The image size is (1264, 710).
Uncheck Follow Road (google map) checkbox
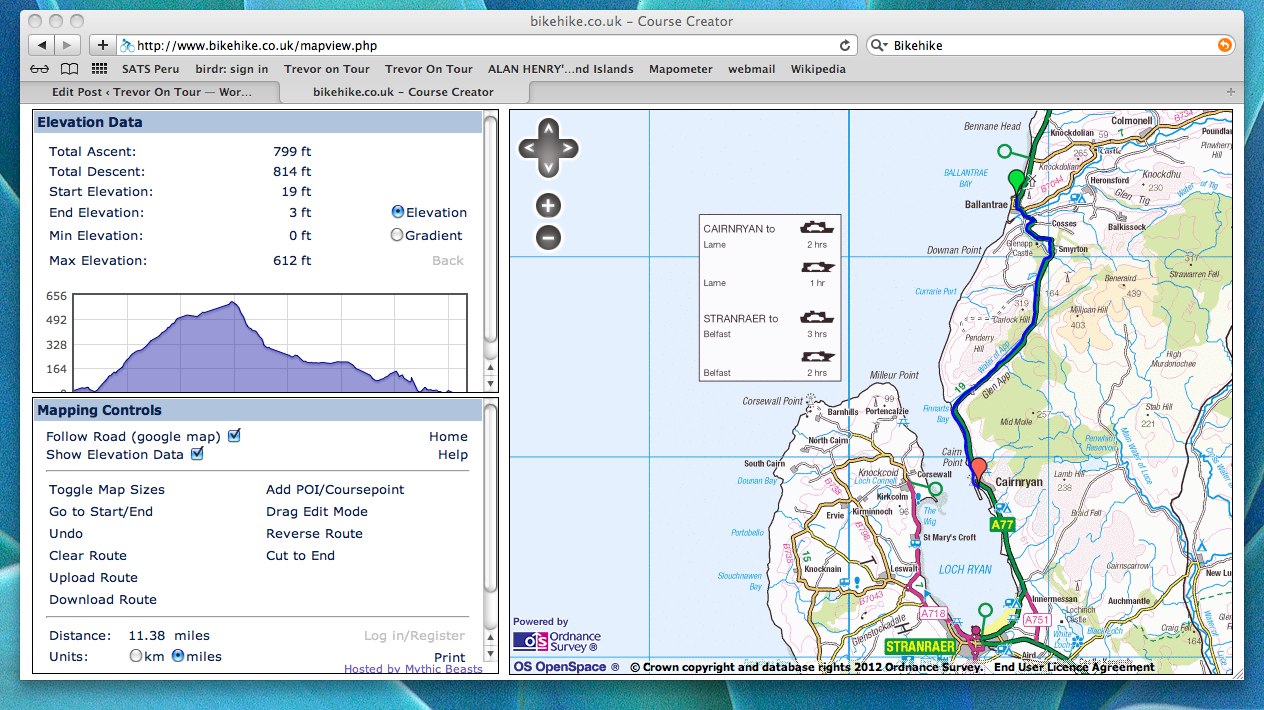click(x=234, y=436)
